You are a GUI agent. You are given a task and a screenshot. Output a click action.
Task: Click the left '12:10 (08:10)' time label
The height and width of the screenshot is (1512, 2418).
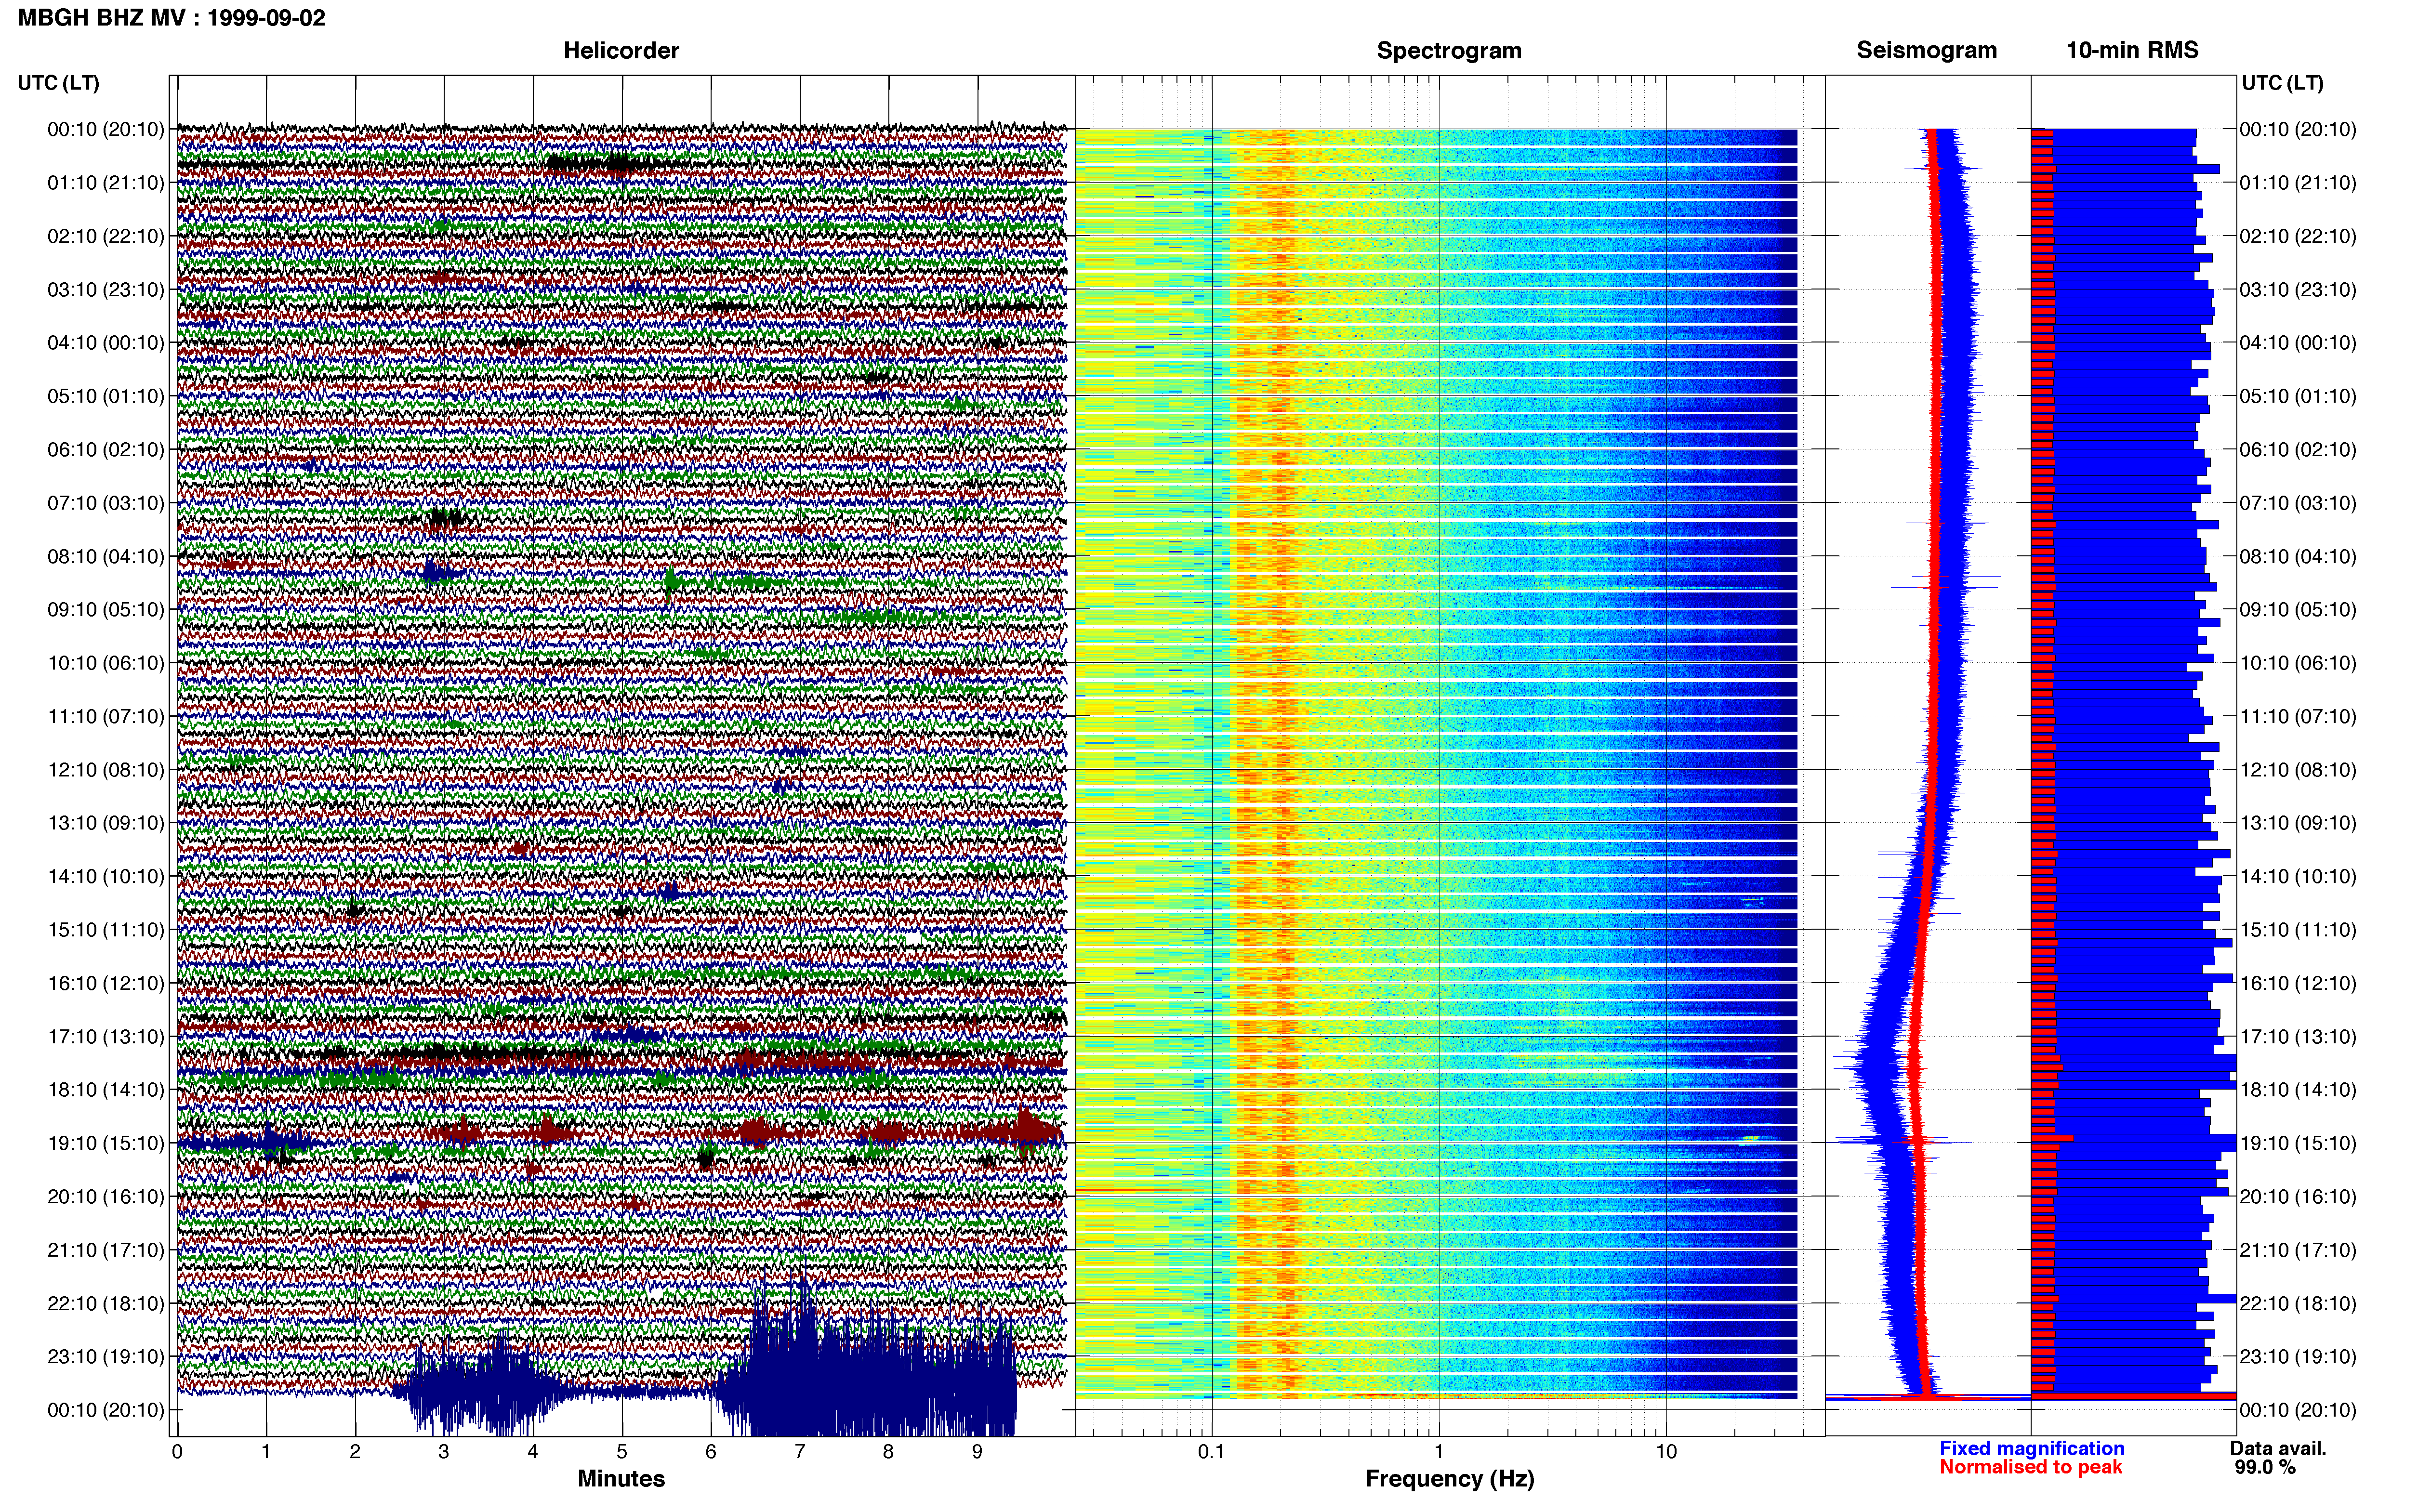coord(106,770)
